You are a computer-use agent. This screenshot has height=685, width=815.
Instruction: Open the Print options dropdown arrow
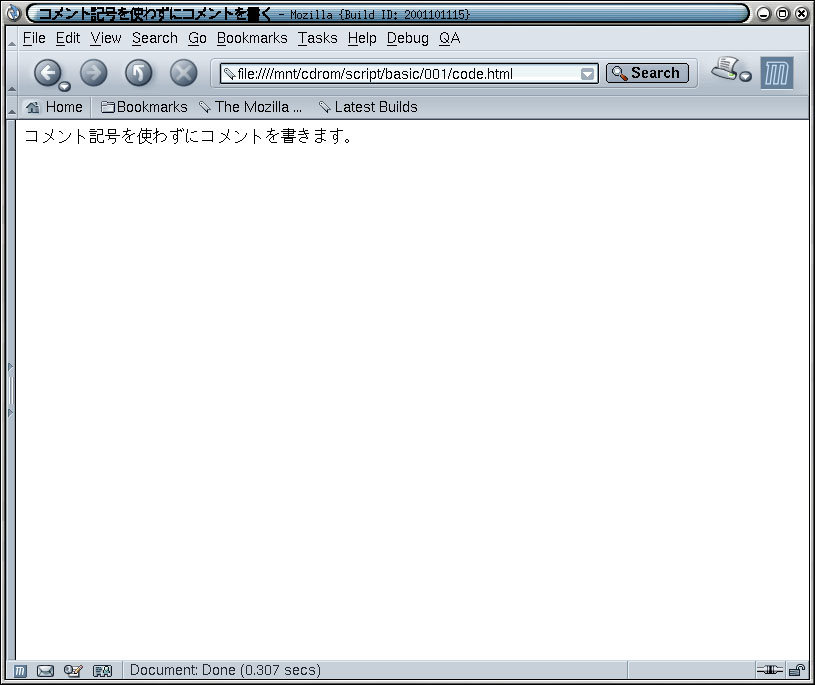click(746, 77)
